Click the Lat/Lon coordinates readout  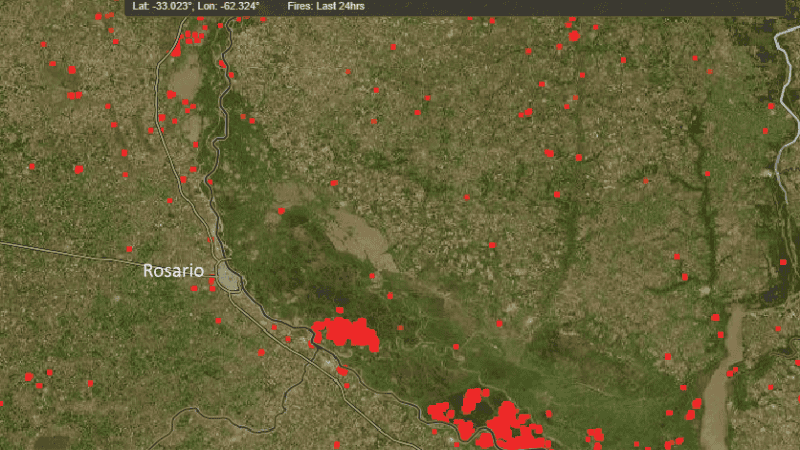coord(196,6)
